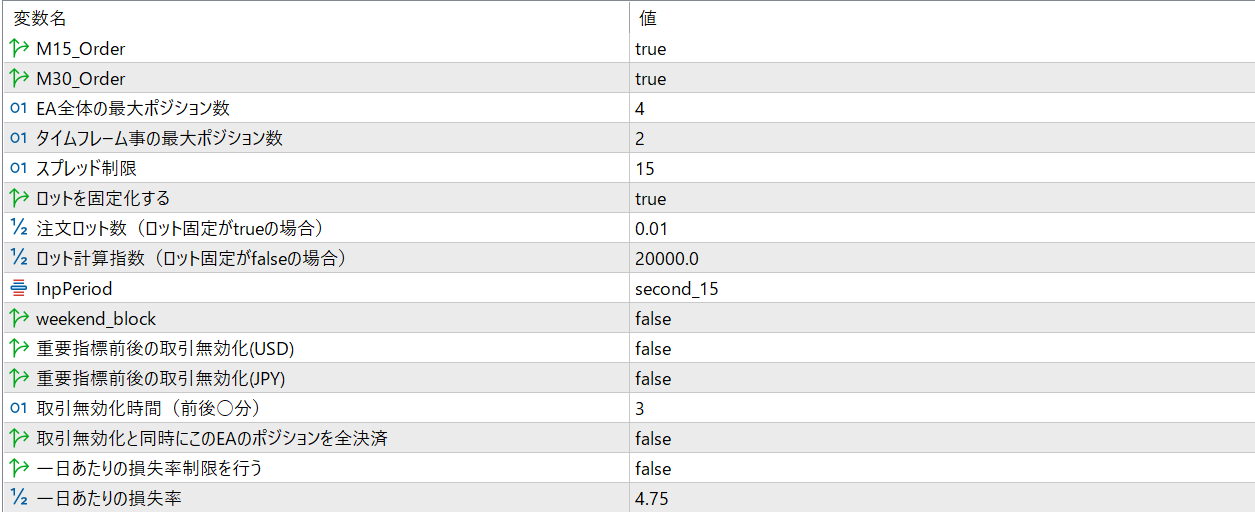Click the double-type icon beside 一日あたりの損失率

coord(19,498)
